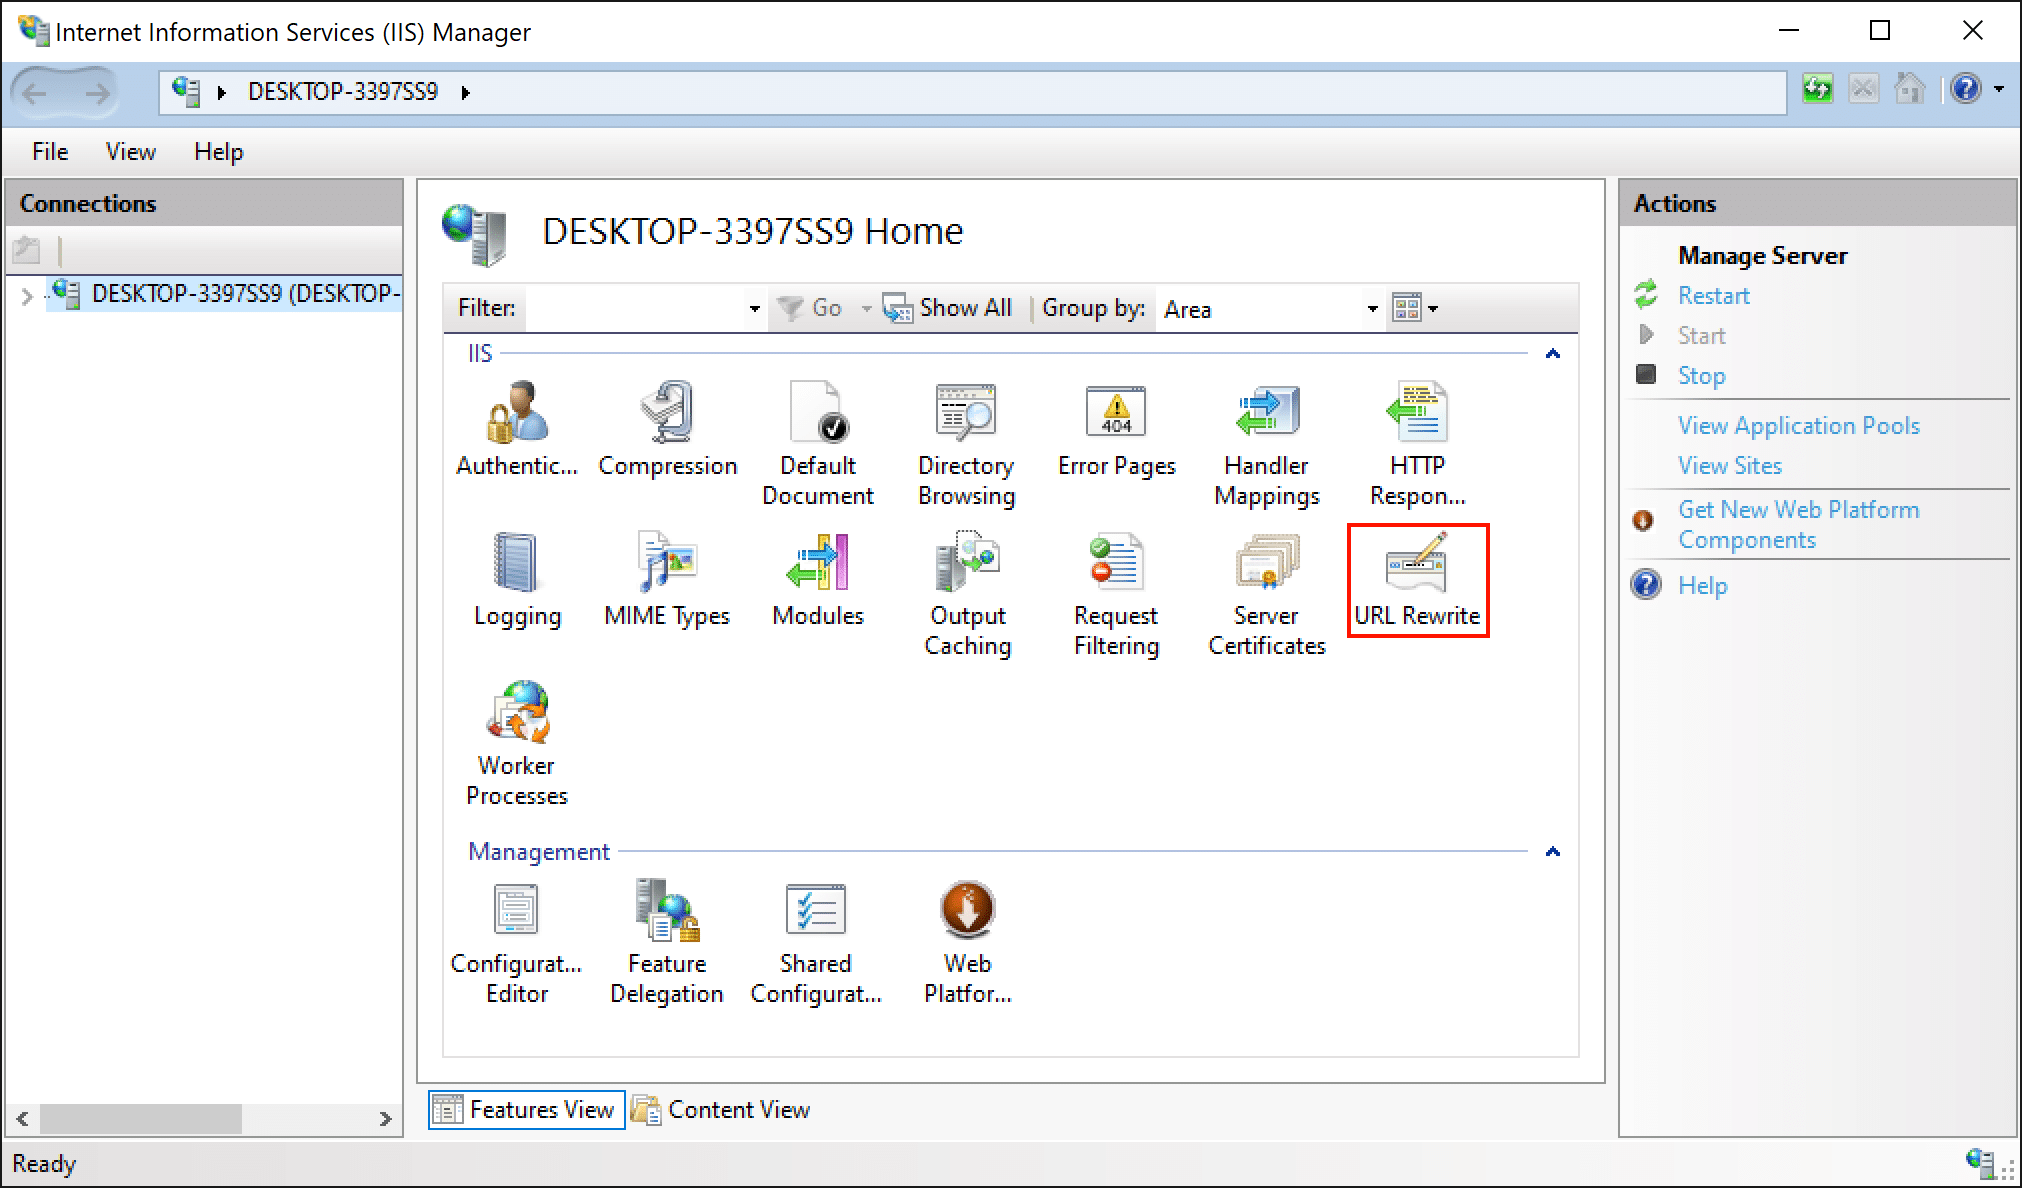Switch to Content View tab

[x=722, y=1110]
